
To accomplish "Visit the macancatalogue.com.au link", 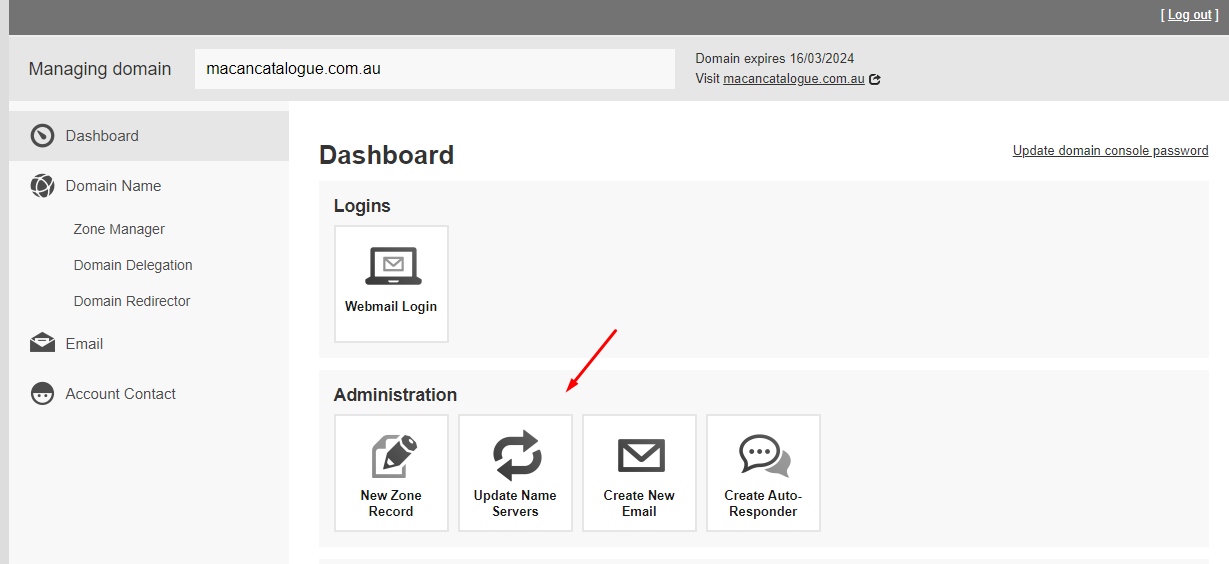I will coord(793,79).
